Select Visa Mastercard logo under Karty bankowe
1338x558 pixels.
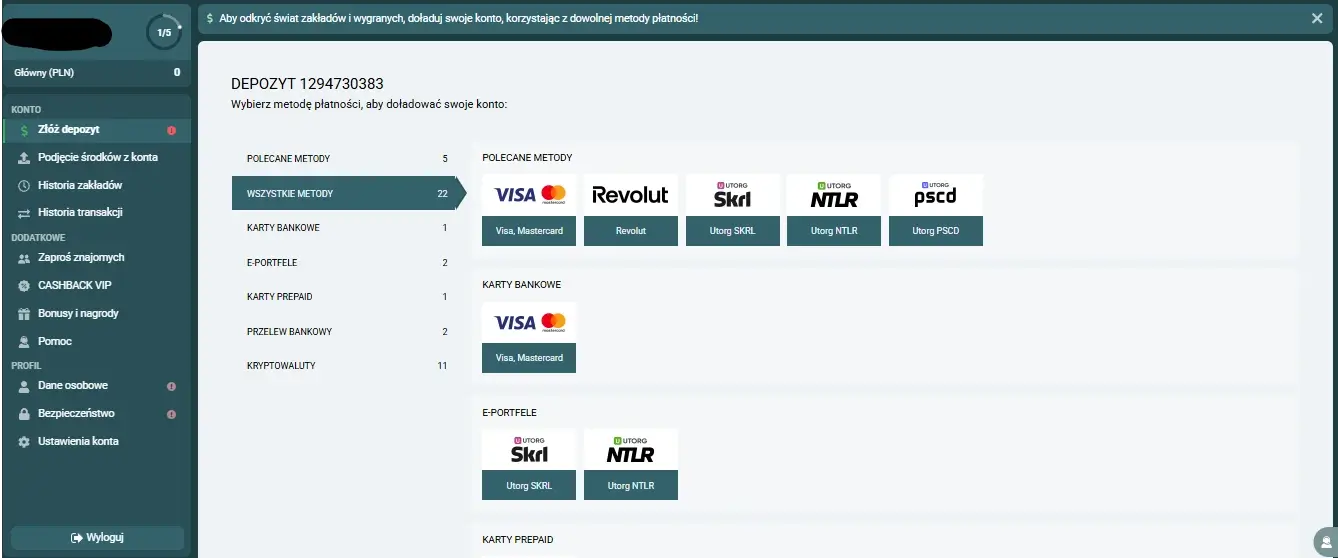tap(529, 322)
